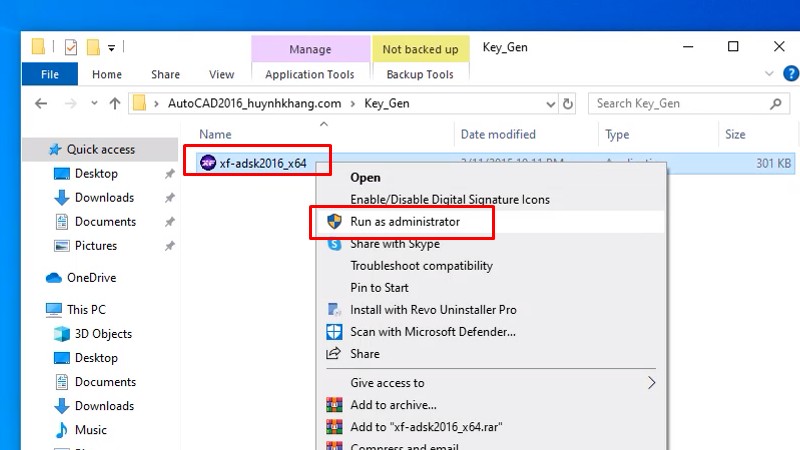Click the xf-adsk2016_x64 application file icon
The width and height of the screenshot is (800, 450).
(207, 163)
